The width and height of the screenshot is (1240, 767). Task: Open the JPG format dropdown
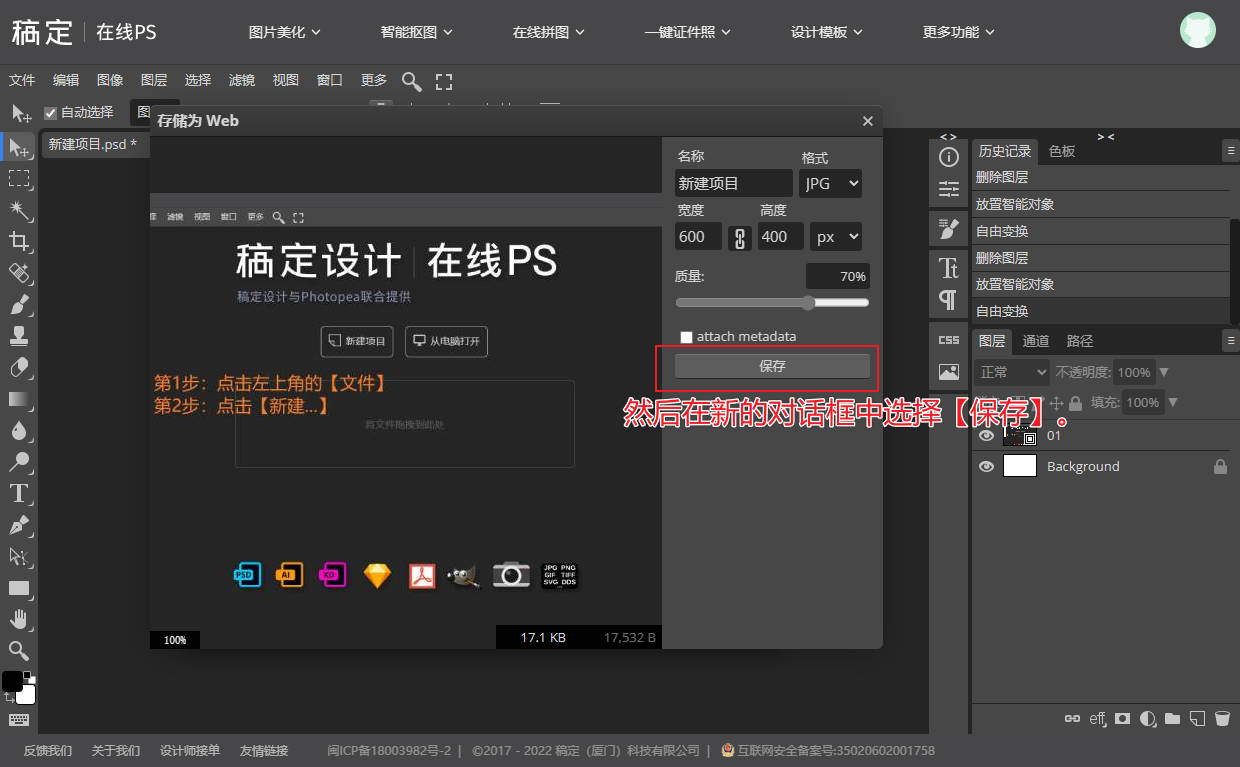[830, 183]
